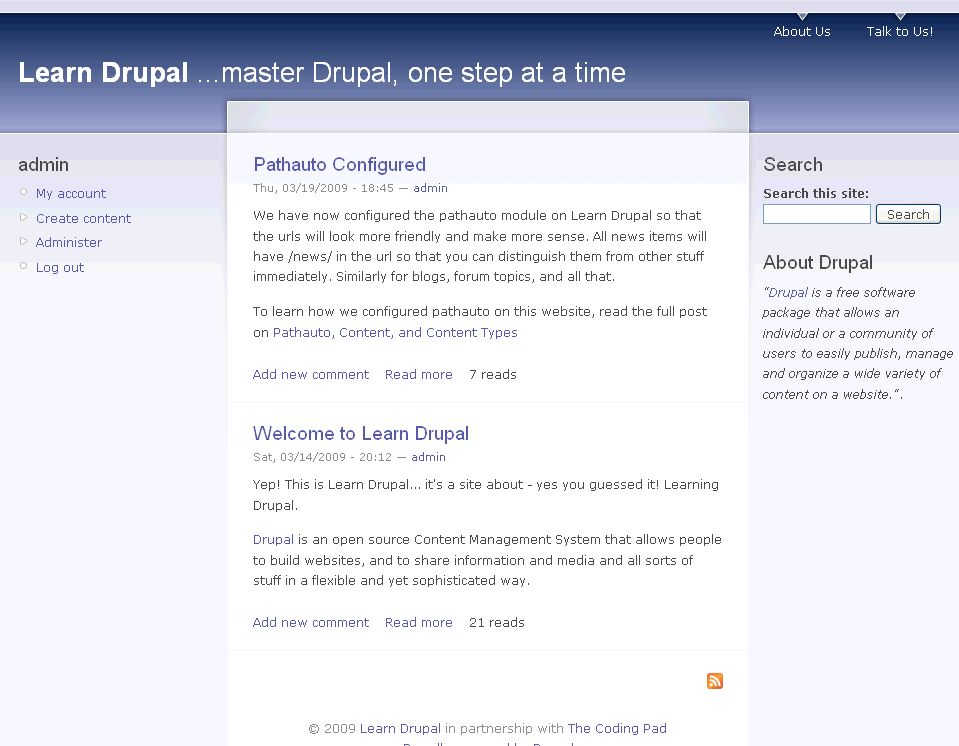959x746 pixels.
Task: Open admin author link under Welcome post
Action: (x=428, y=457)
